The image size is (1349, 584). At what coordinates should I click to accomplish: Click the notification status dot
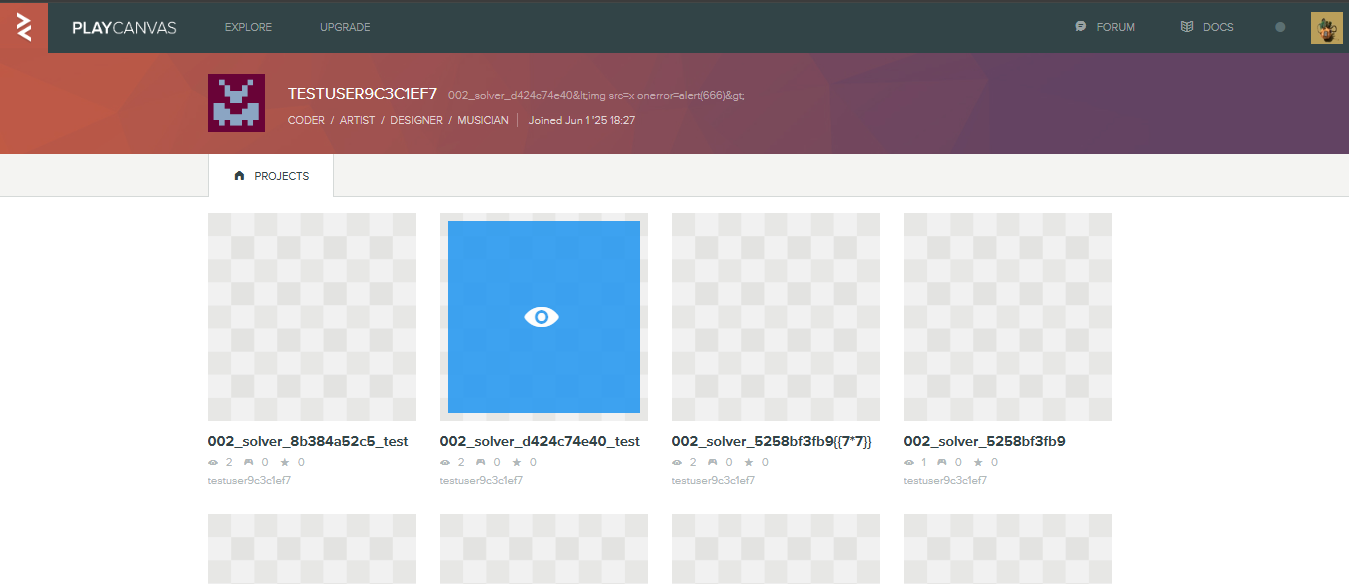pyautogui.click(x=1280, y=27)
